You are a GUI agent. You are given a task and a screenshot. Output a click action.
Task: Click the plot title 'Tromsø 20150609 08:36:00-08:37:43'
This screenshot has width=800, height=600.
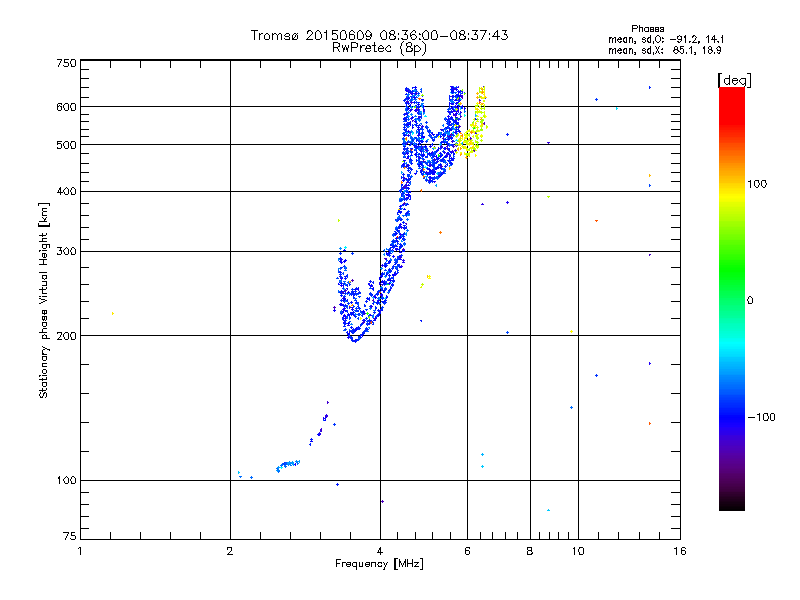pyautogui.click(x=379, y=35)
